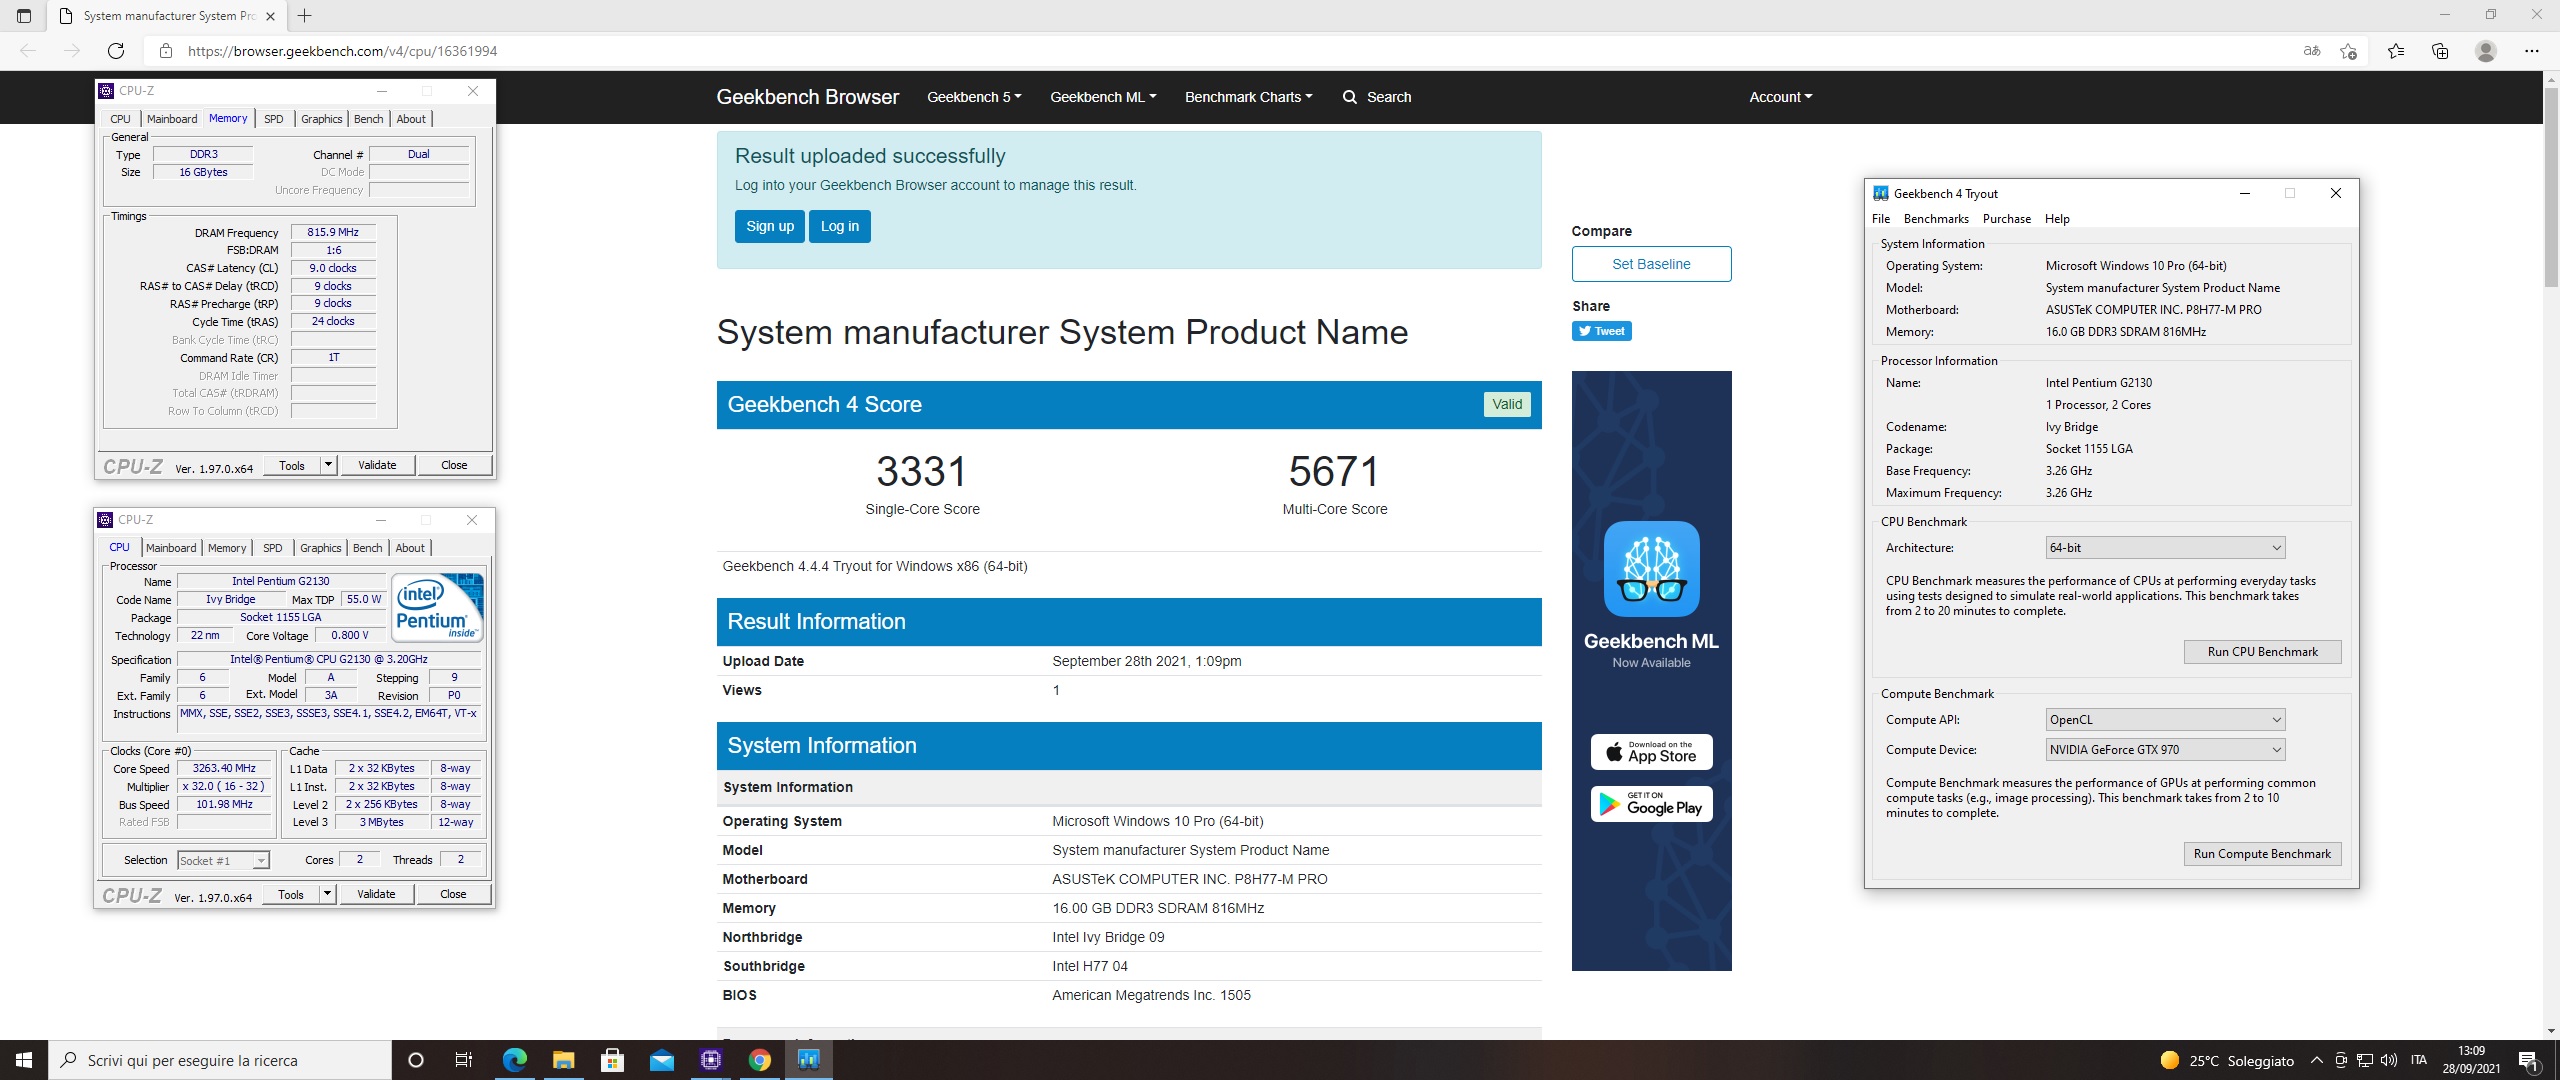Viewport: 2560px width, 1080px height.
Task: Click the add-to-favorites star-plus icon
Action: (2349, 51)
